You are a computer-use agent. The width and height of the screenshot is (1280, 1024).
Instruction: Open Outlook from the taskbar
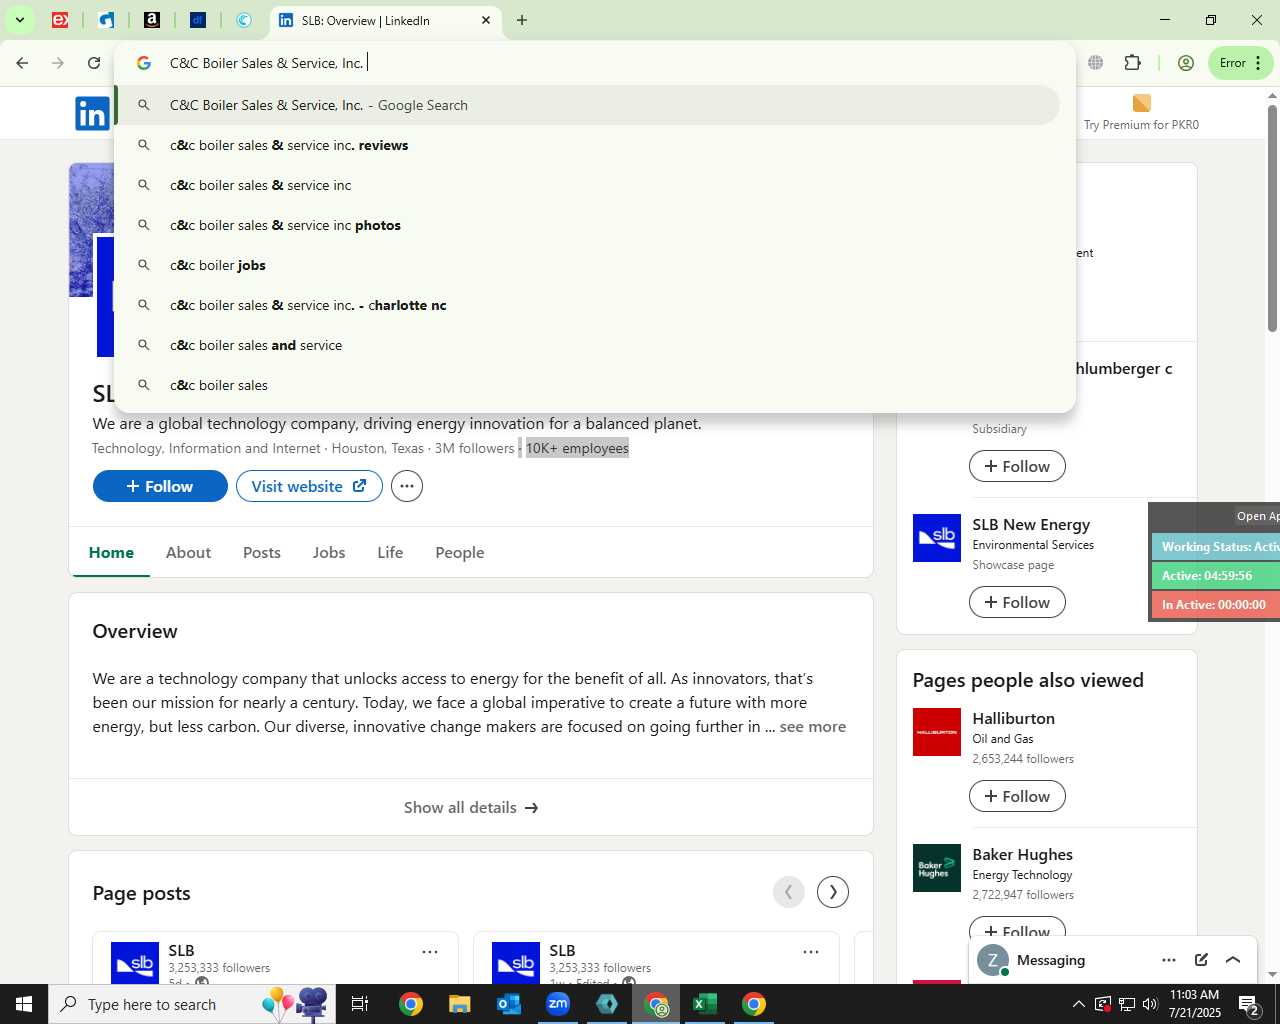click(509, 1004)
